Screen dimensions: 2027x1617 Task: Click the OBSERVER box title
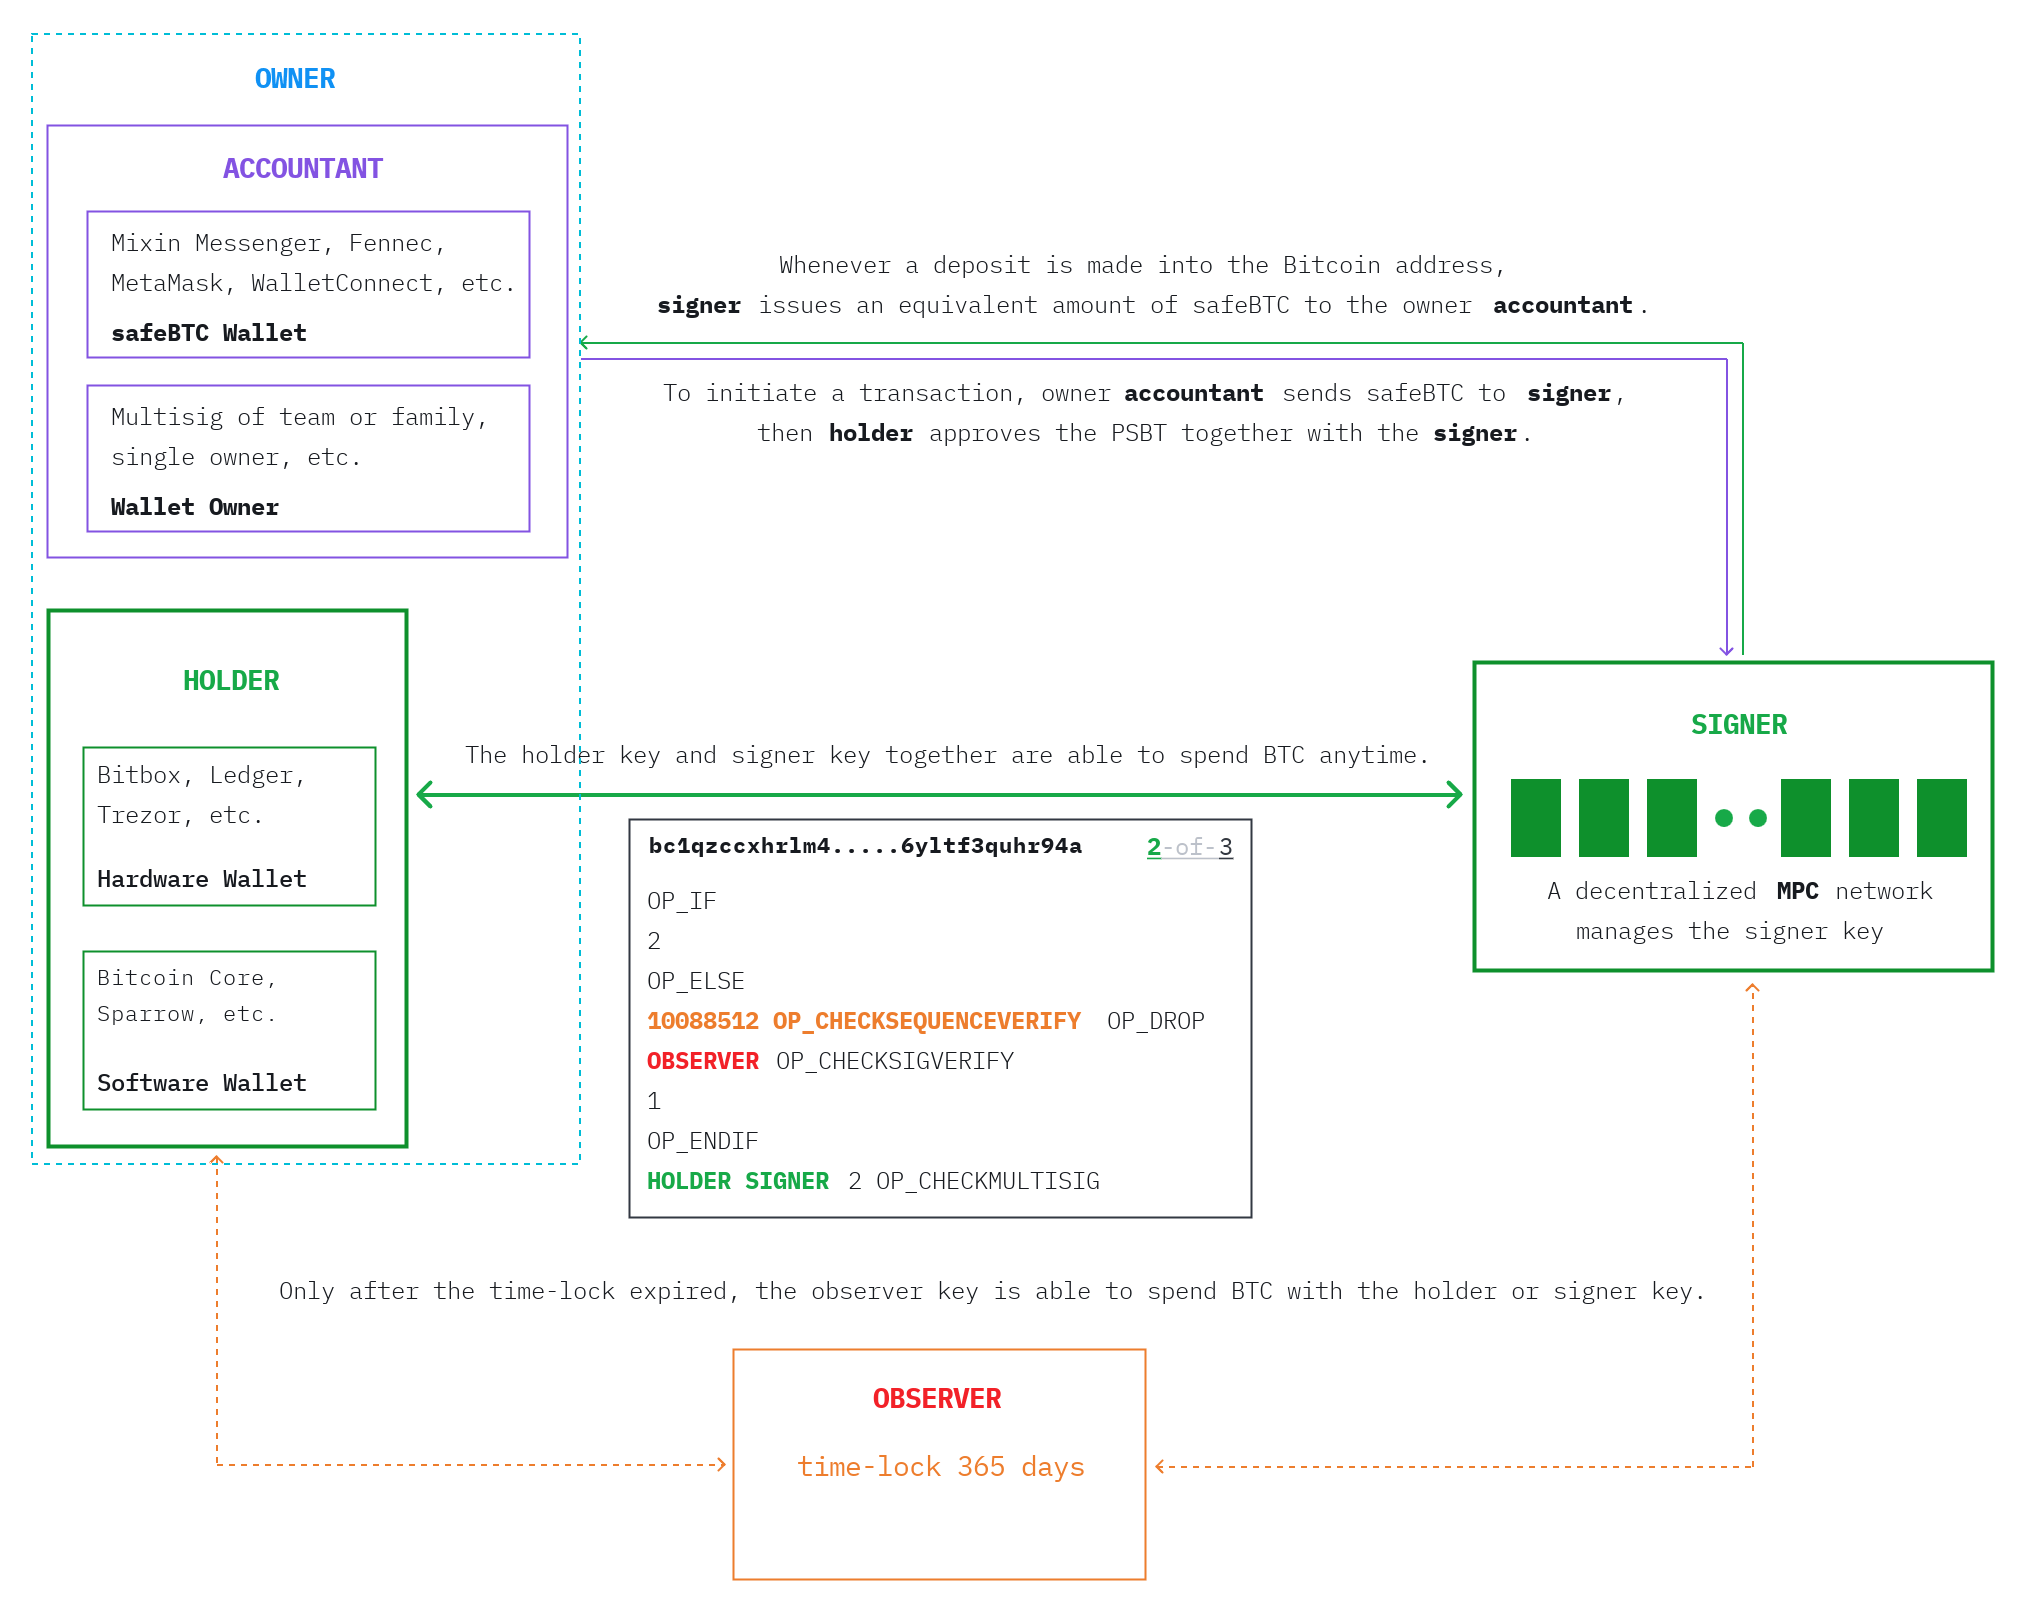pos(937,1399)
